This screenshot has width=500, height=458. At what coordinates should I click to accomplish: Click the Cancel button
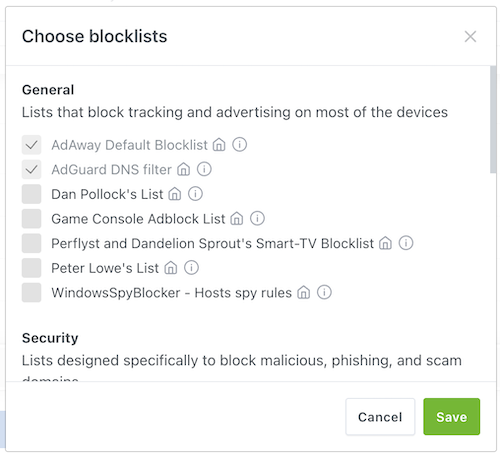click(x=380, y=417)
